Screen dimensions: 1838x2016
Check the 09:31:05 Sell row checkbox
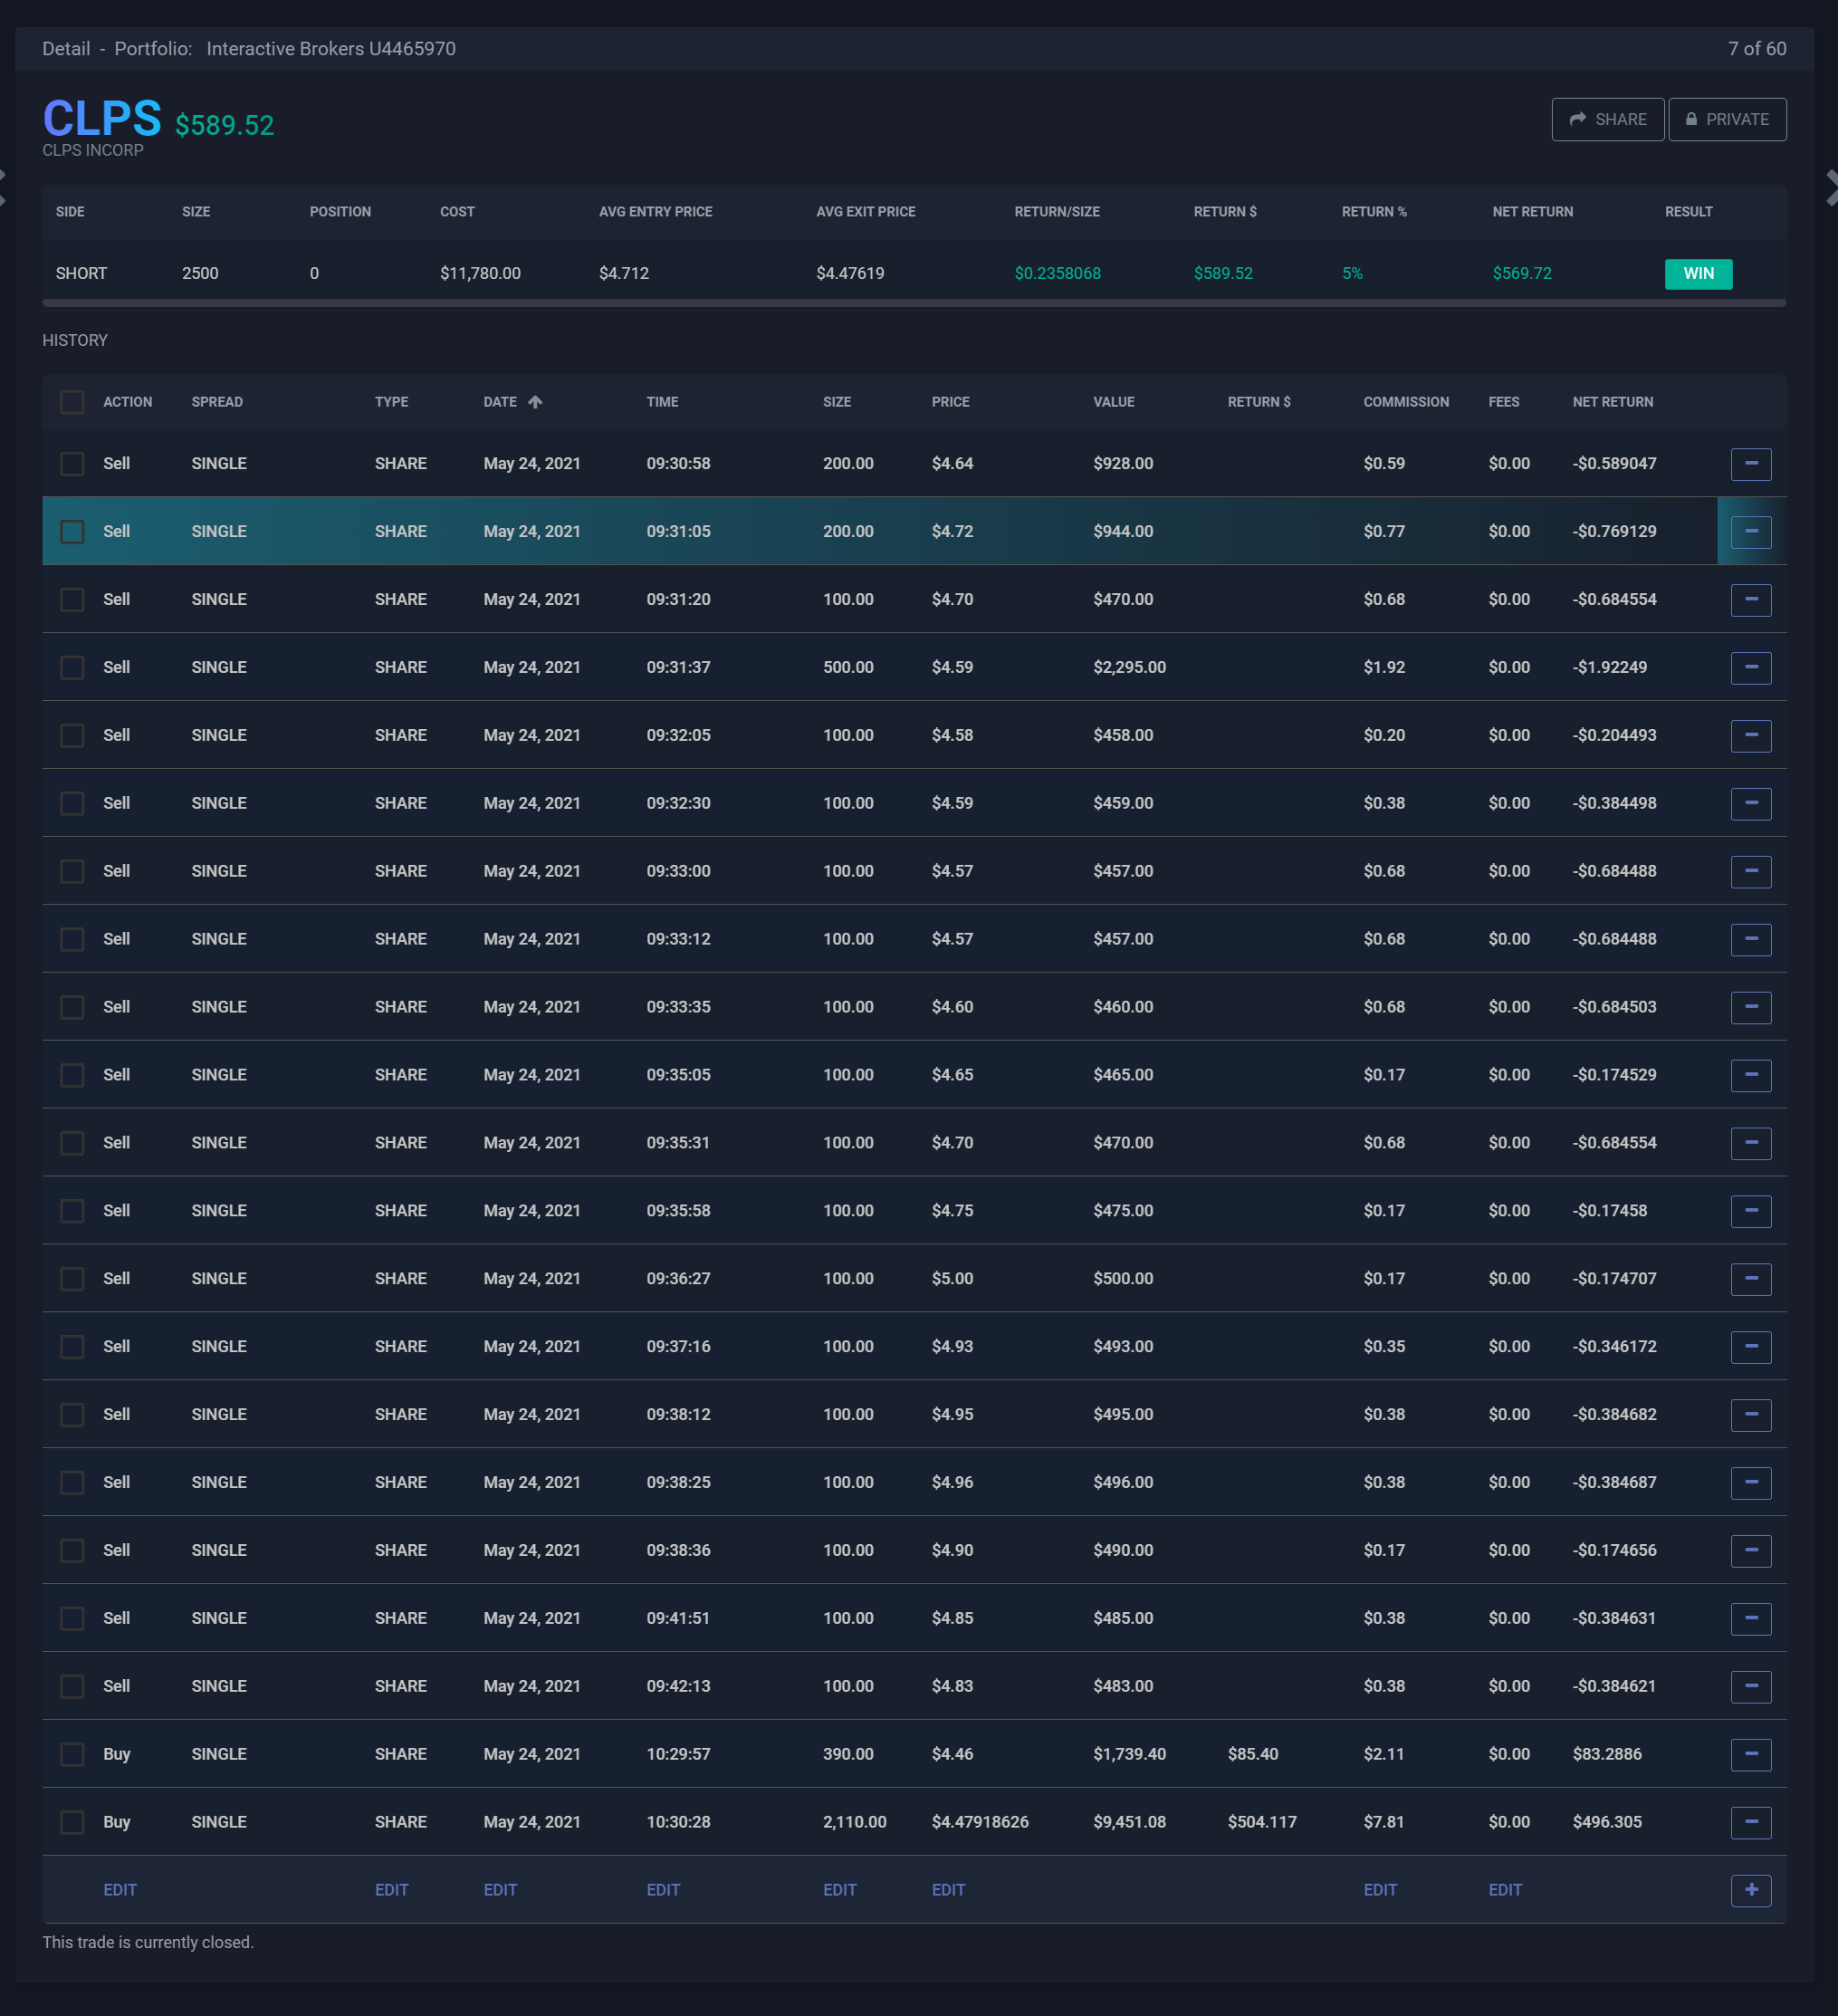[x=72, y=532]
